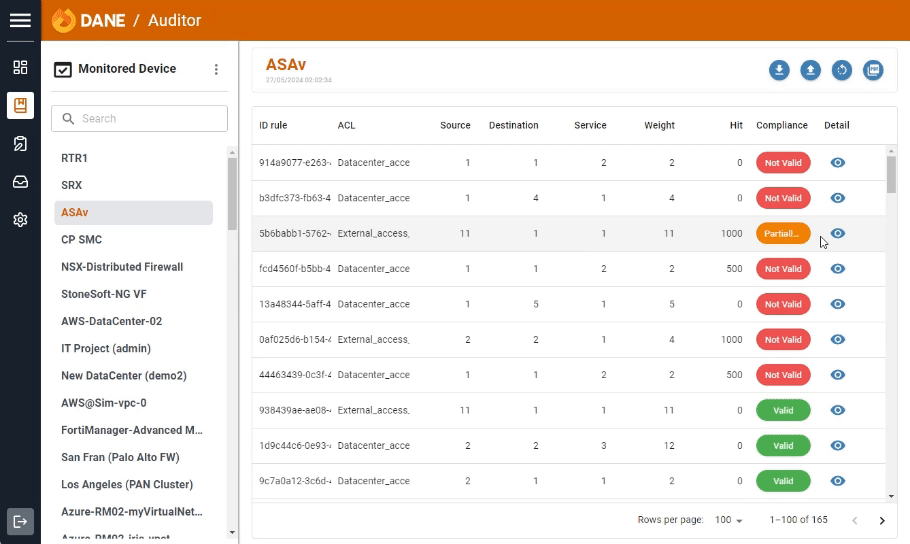Click Partially compliant badge for rule 5b6babb1
This screenshot has width=910, height=544.
tap(783, 233)
